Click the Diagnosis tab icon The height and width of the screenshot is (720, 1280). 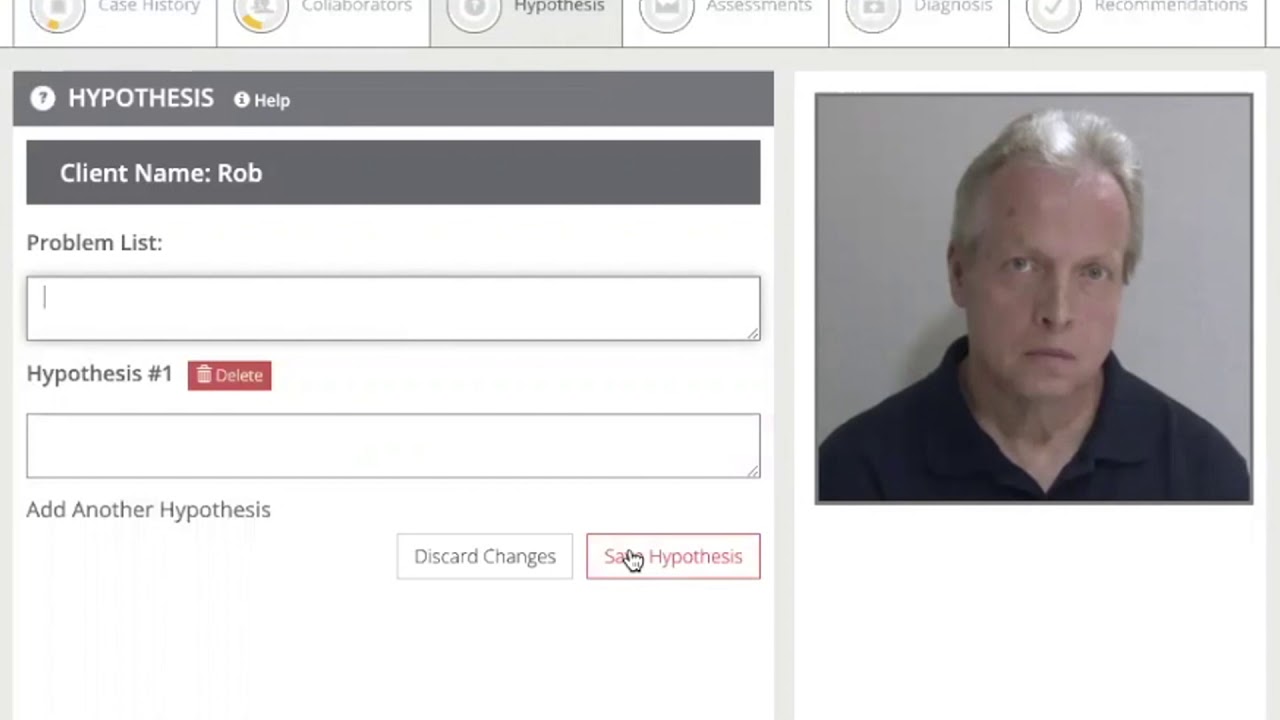click(873, 12)
